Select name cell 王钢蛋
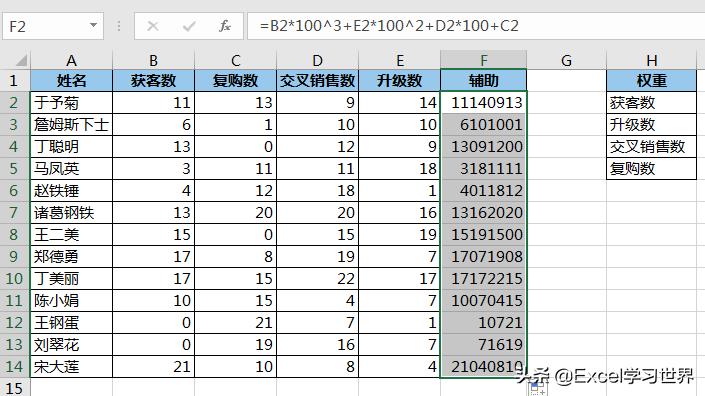 71,323
